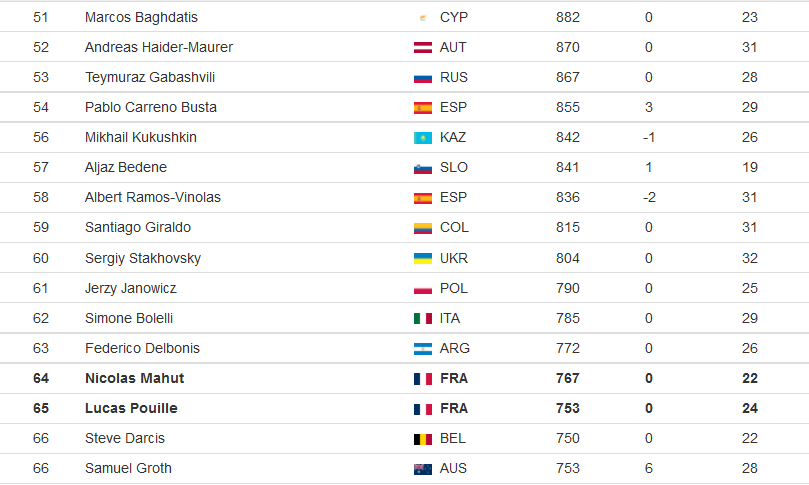Click Sergiy Stakhovsky's ranking number 60
Viewport: 809px width, 485px height.
pyautogui.click(x=41, y=258)
